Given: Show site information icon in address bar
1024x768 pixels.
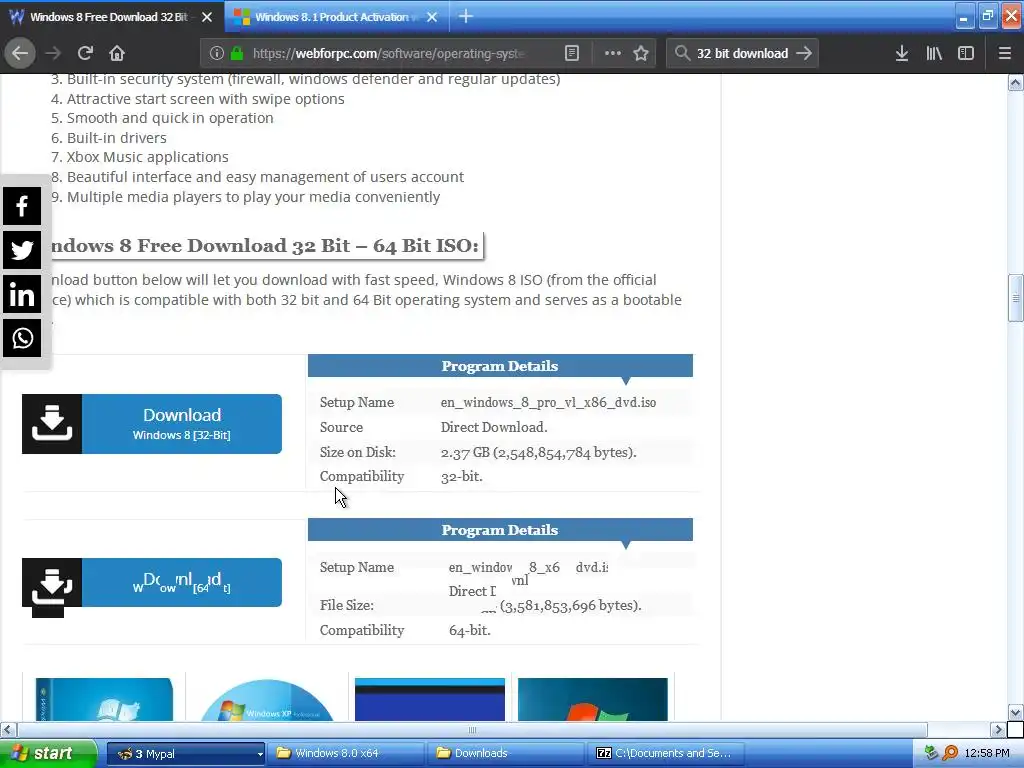Looking at the screenshot, I should [x=217, y=54].
